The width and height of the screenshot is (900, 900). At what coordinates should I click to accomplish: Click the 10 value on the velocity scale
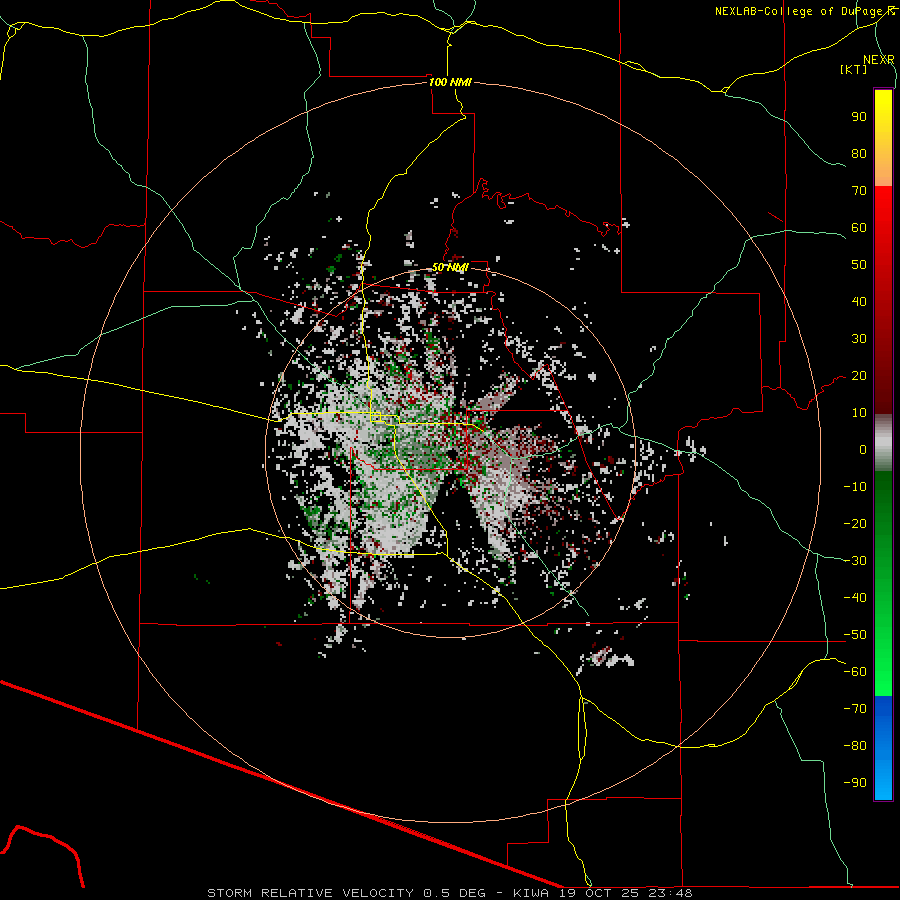pos(859,413)
